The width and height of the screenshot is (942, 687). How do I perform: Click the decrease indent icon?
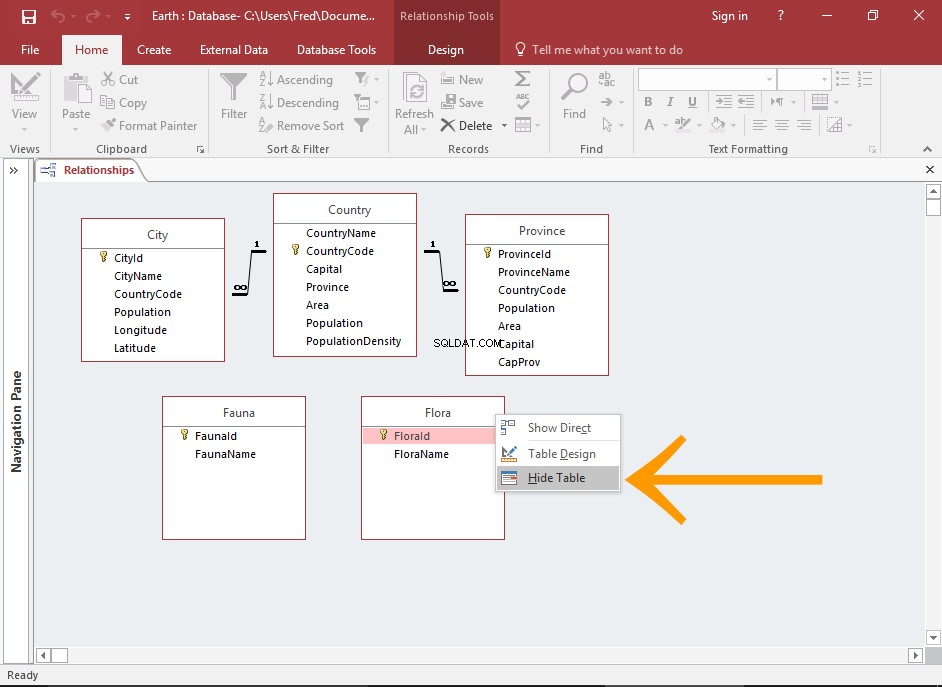746,101
